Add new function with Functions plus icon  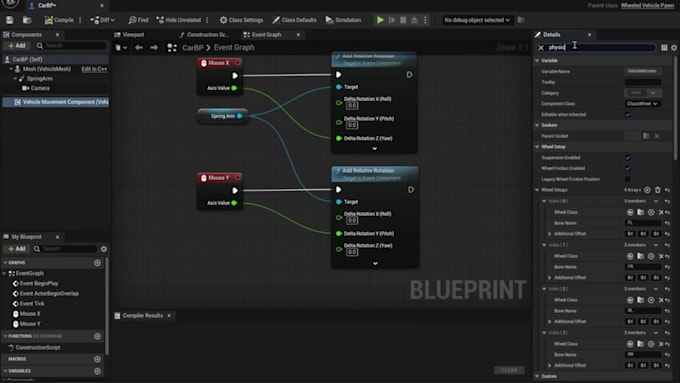[x=97, y=336]
